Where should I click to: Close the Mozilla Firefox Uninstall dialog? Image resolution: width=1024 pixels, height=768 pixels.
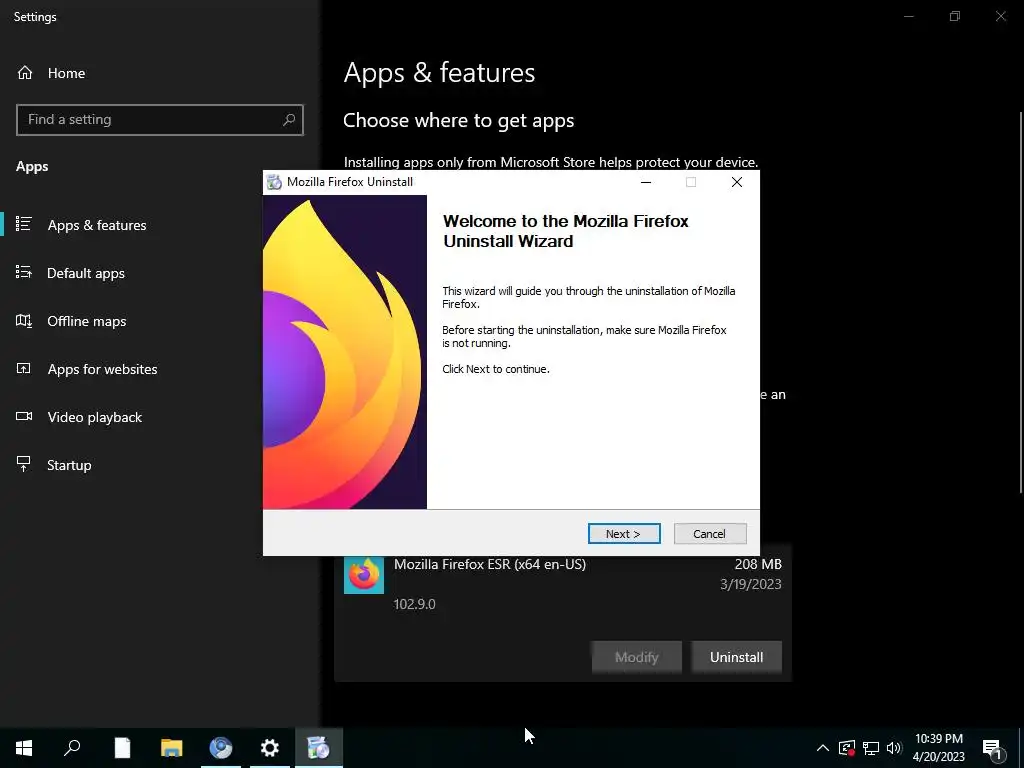coord(737,182)
